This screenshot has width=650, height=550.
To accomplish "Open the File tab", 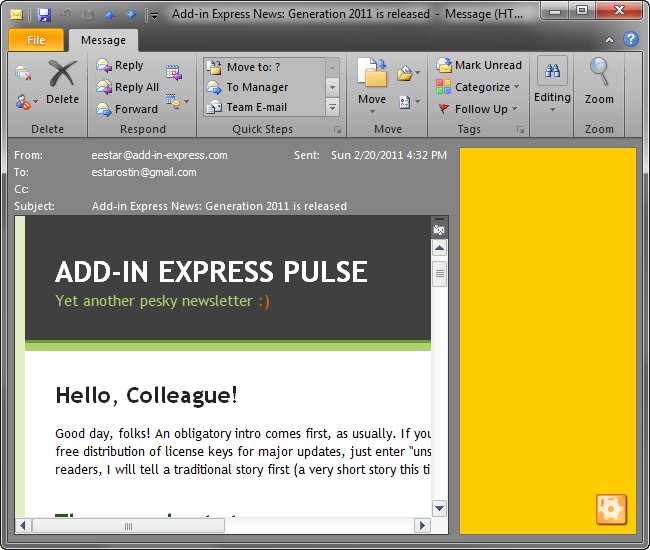I will 36,40.
